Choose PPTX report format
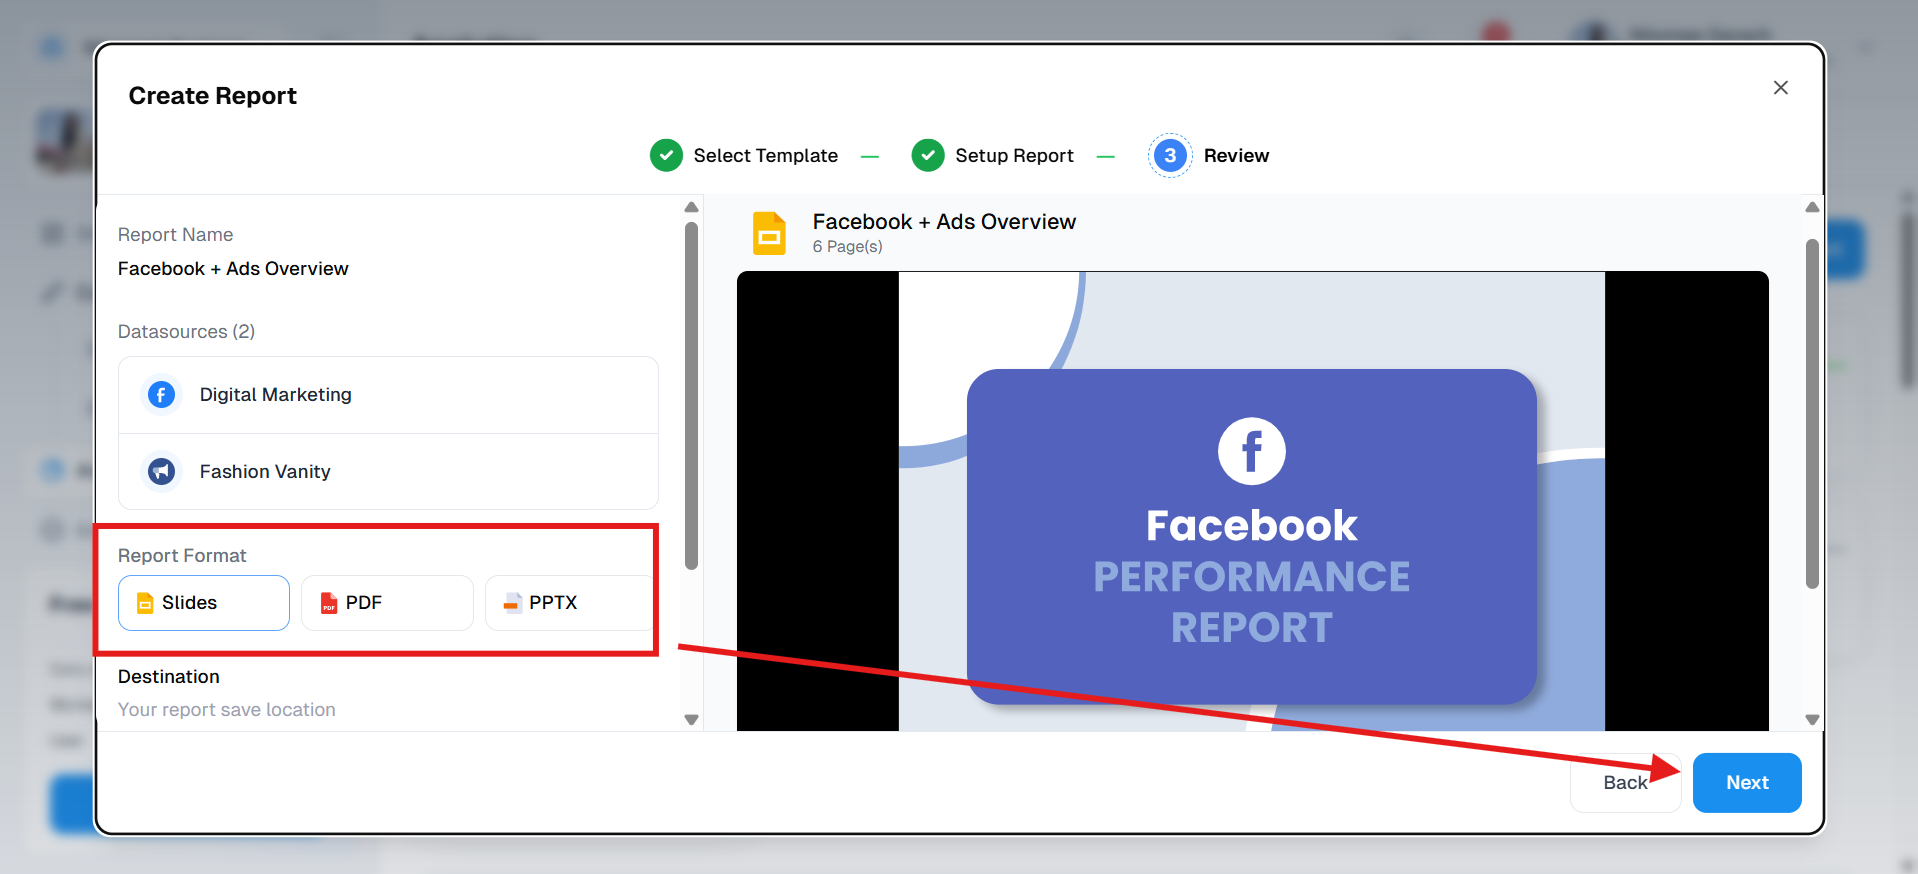Screen dimensions: 1918x874 tap(569, 603)
